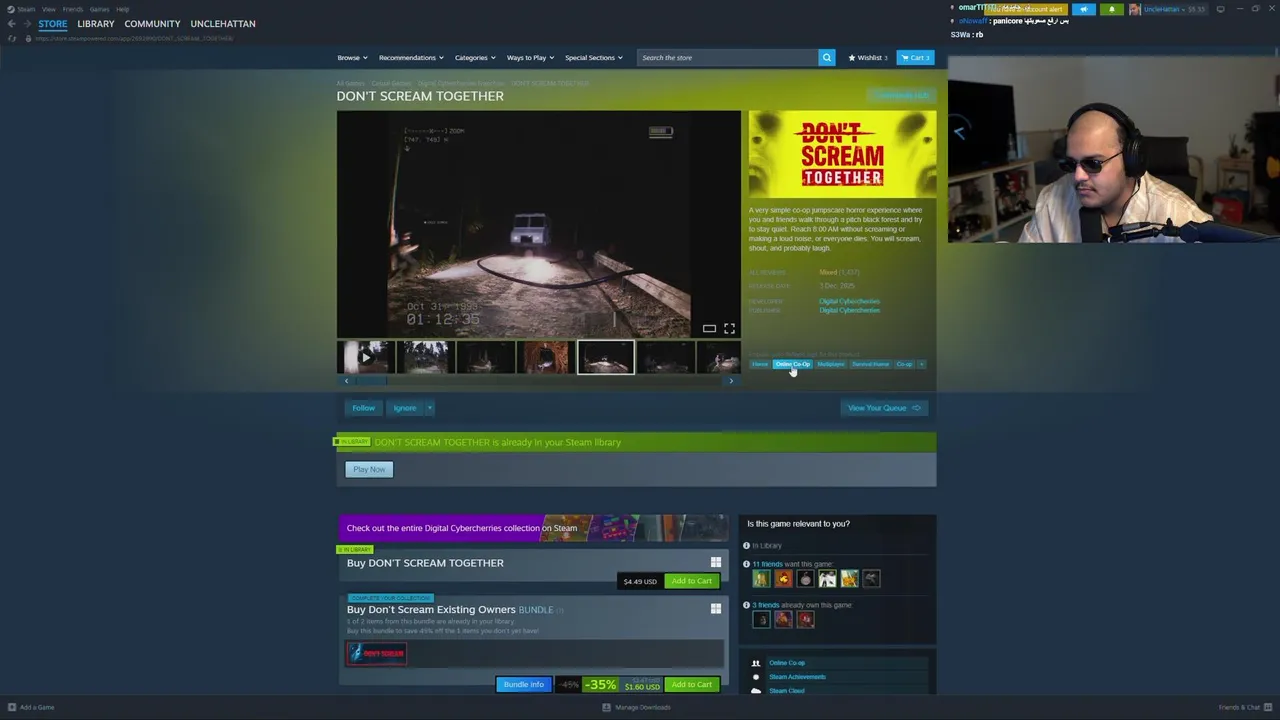The height and width of the screenshot is (720, 1280).
Task: Open the Digital Cybercherries collection banner
Action: pos(532,528)
